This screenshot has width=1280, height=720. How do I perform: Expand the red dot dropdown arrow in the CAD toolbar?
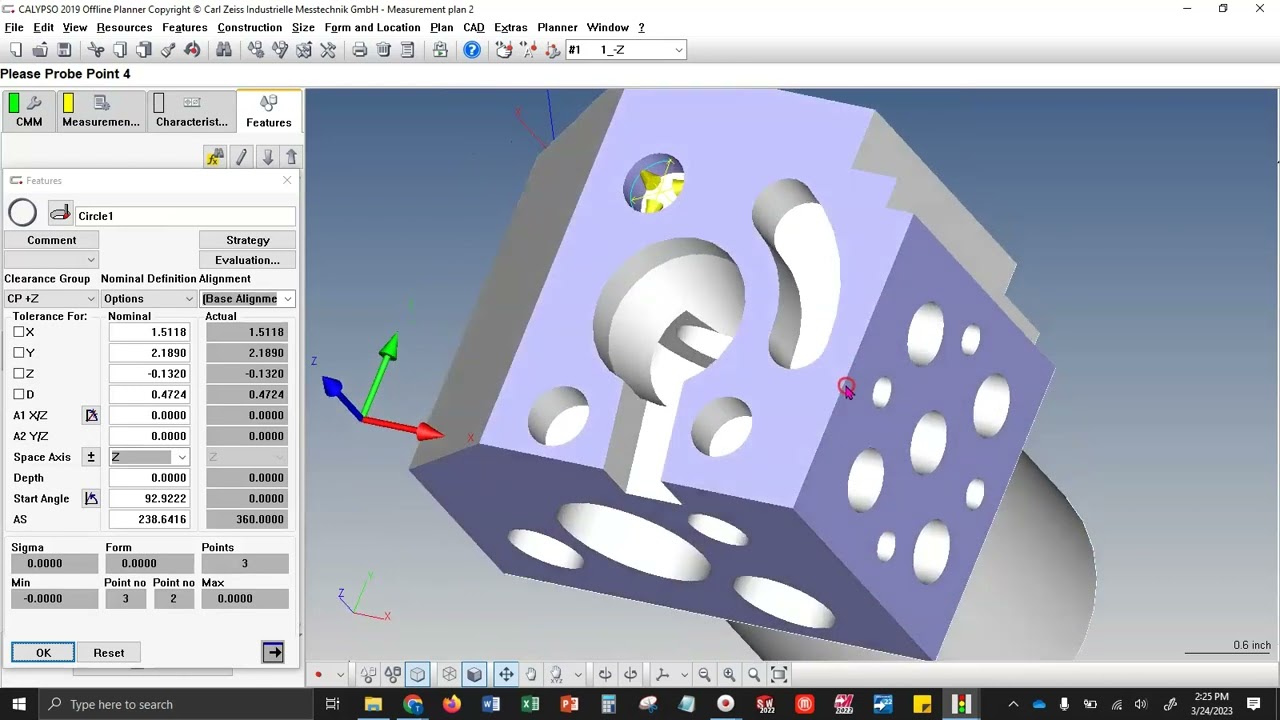[x=340, y=675]
